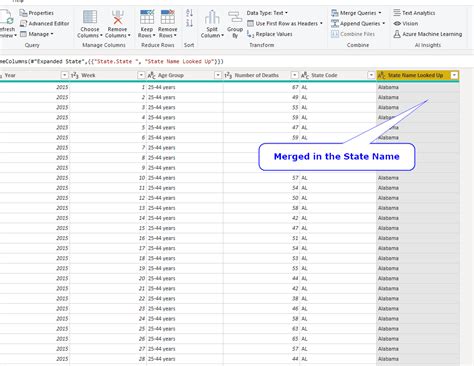
Task: Open Azure Machine Learning
Action: coord(428,34)
